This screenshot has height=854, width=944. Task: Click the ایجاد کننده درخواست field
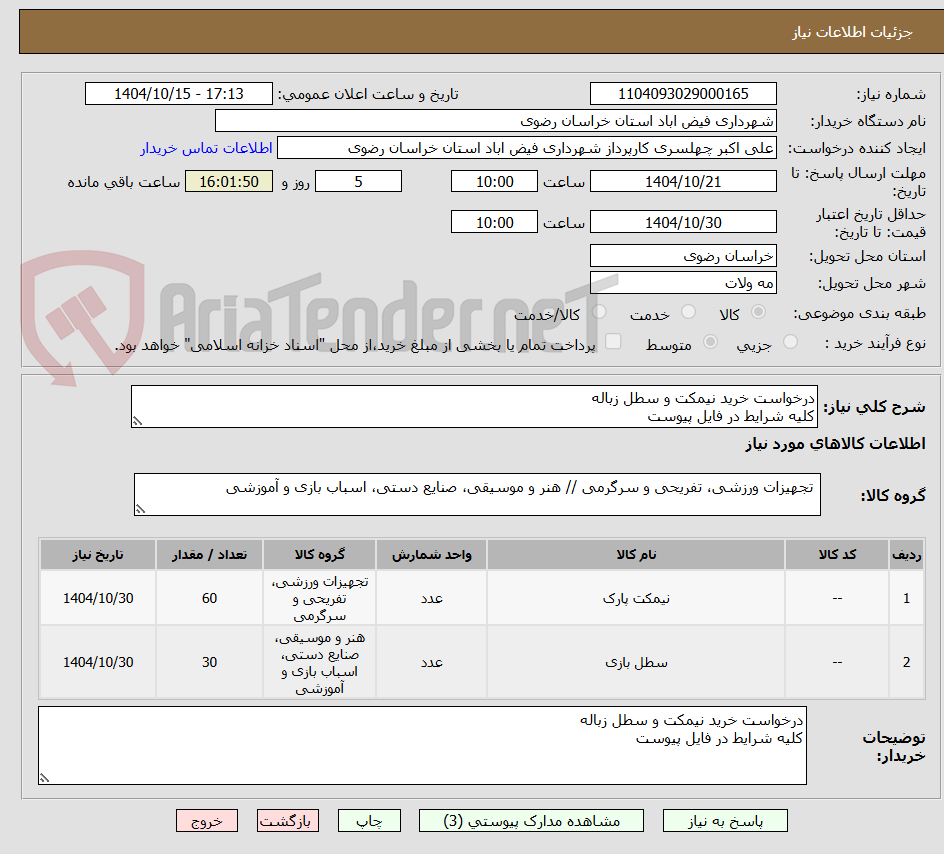tap(527, 148)
